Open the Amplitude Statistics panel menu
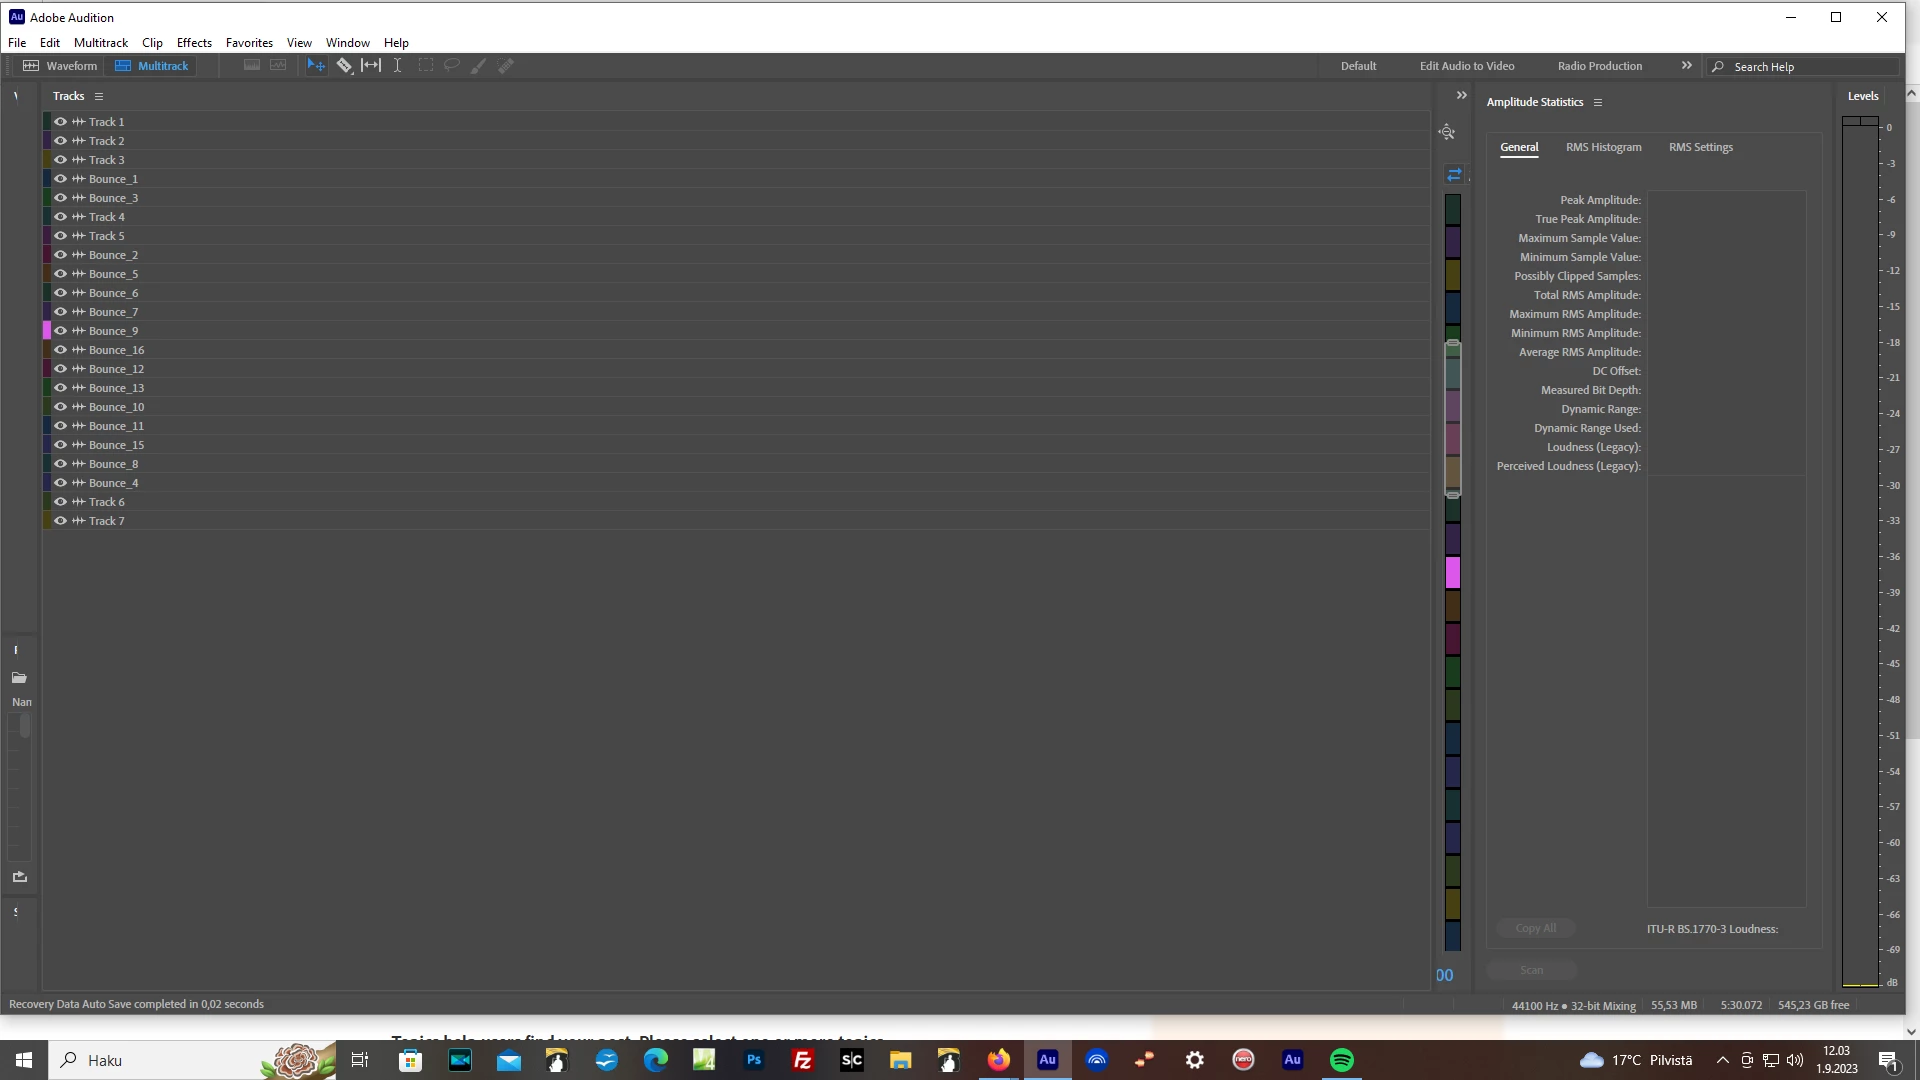1920x1080 pixels. point(1598,103)
